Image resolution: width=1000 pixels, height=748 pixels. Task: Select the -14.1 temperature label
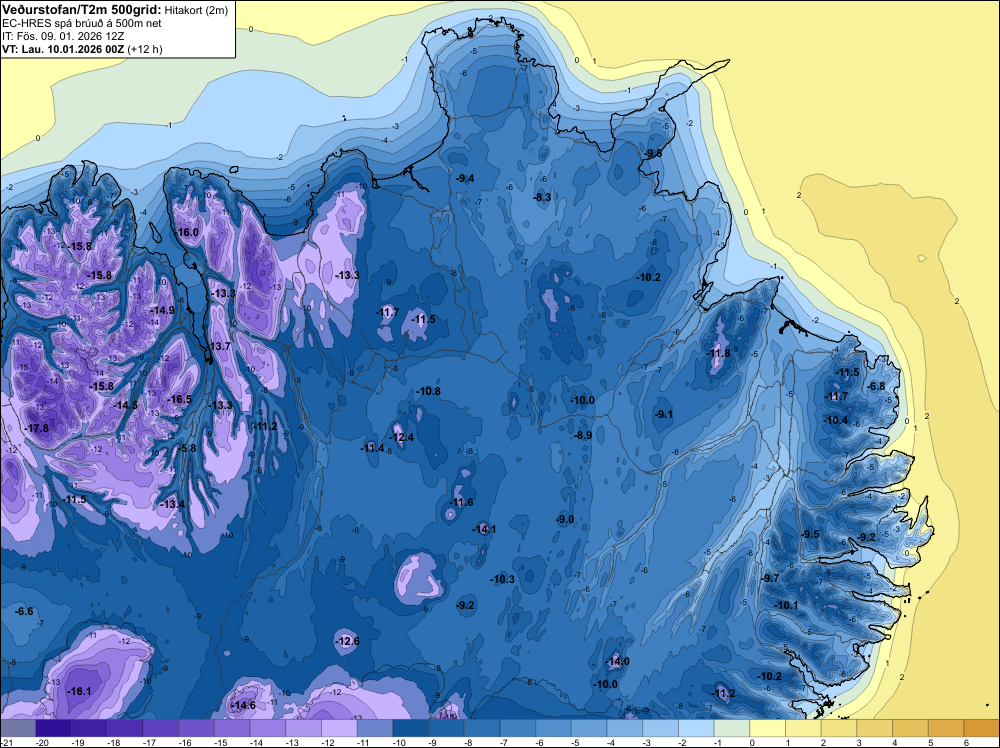point(485,529)
